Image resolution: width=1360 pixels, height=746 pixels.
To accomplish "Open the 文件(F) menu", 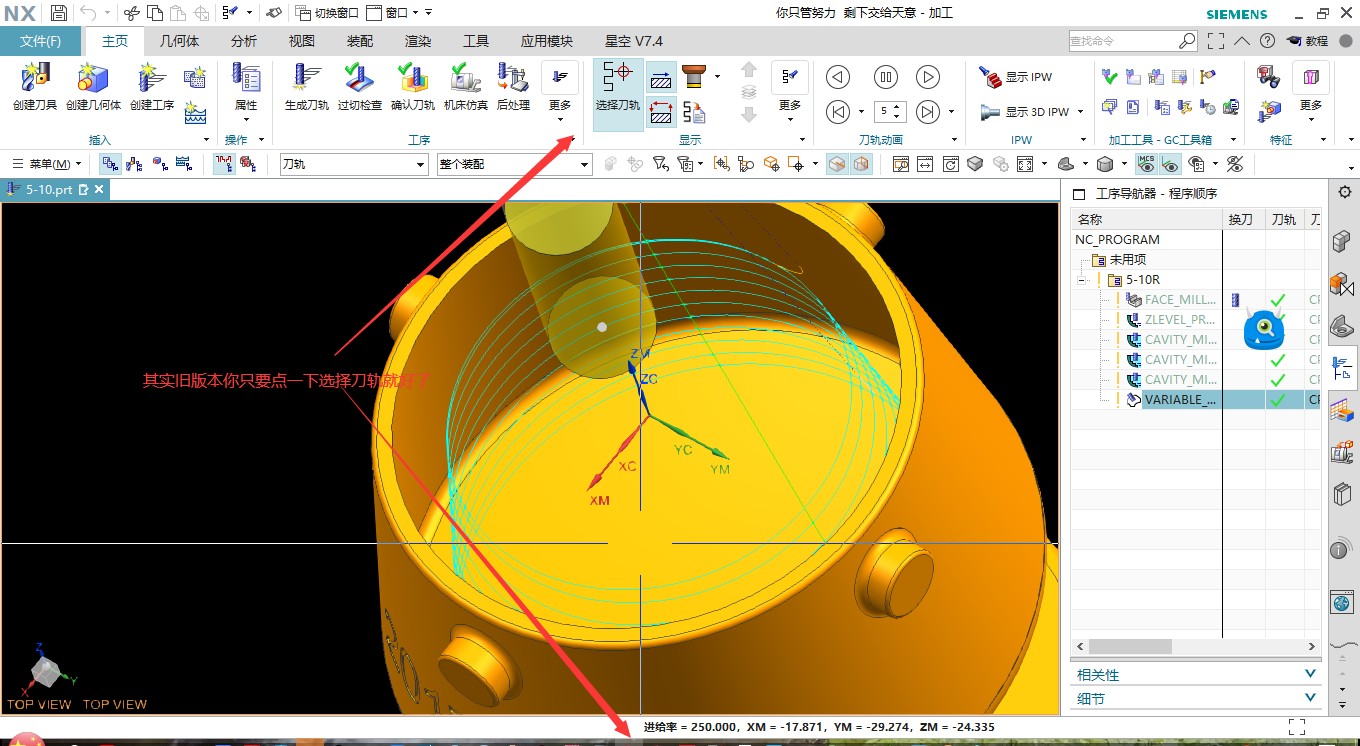I will click(41, 41).
